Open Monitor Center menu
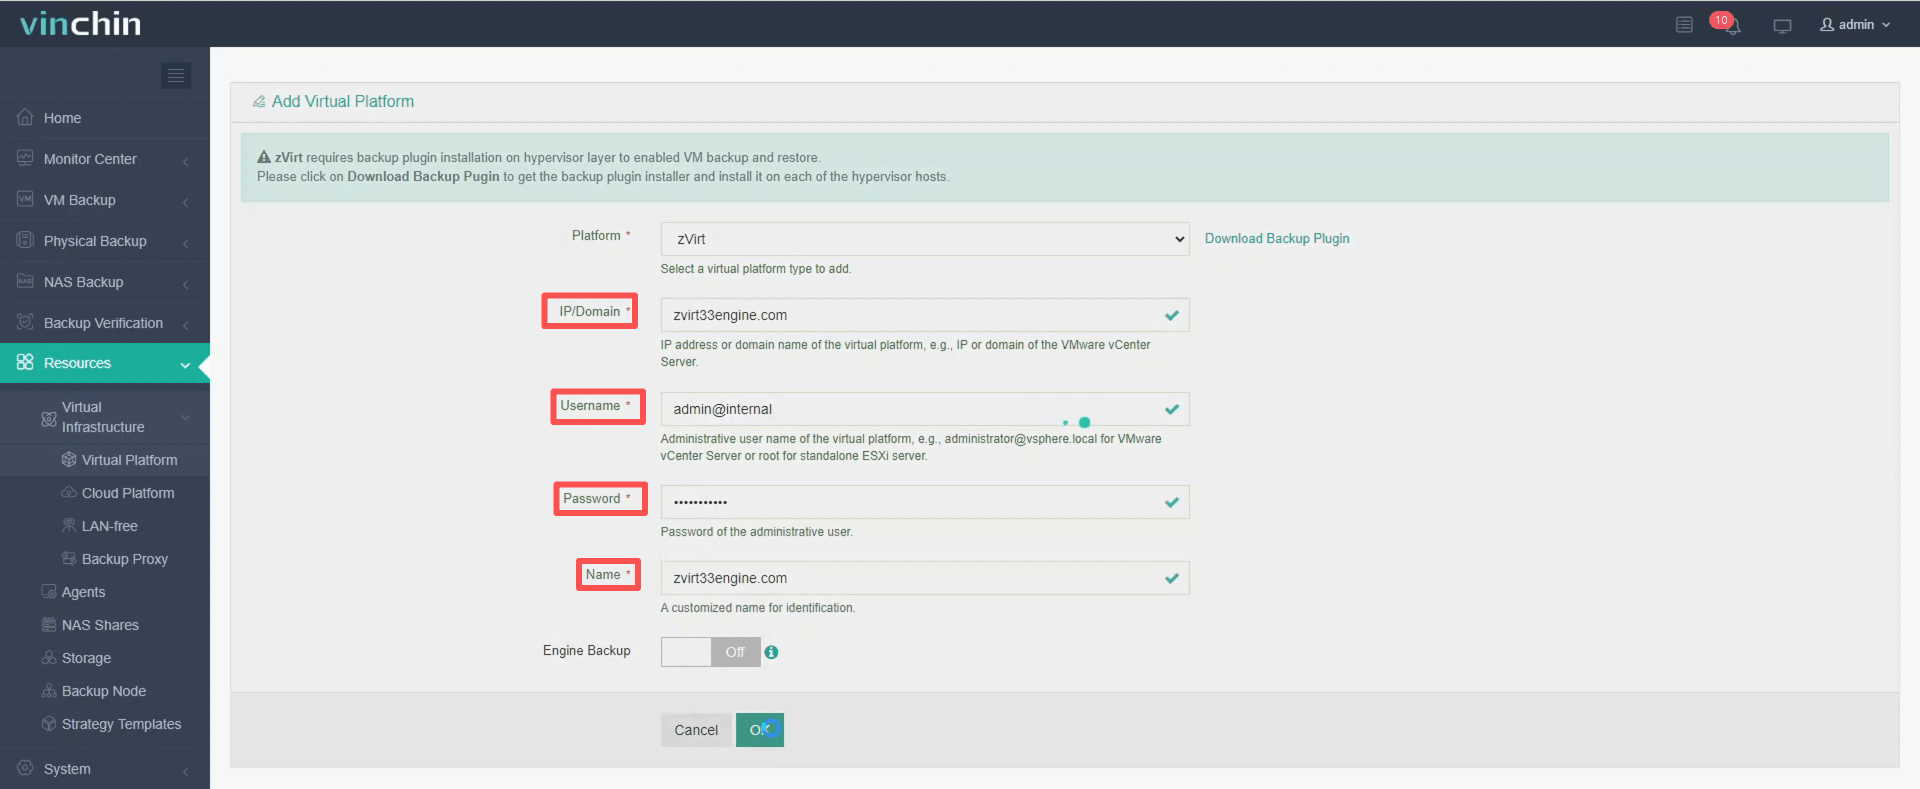 click(x=105, y=159)
